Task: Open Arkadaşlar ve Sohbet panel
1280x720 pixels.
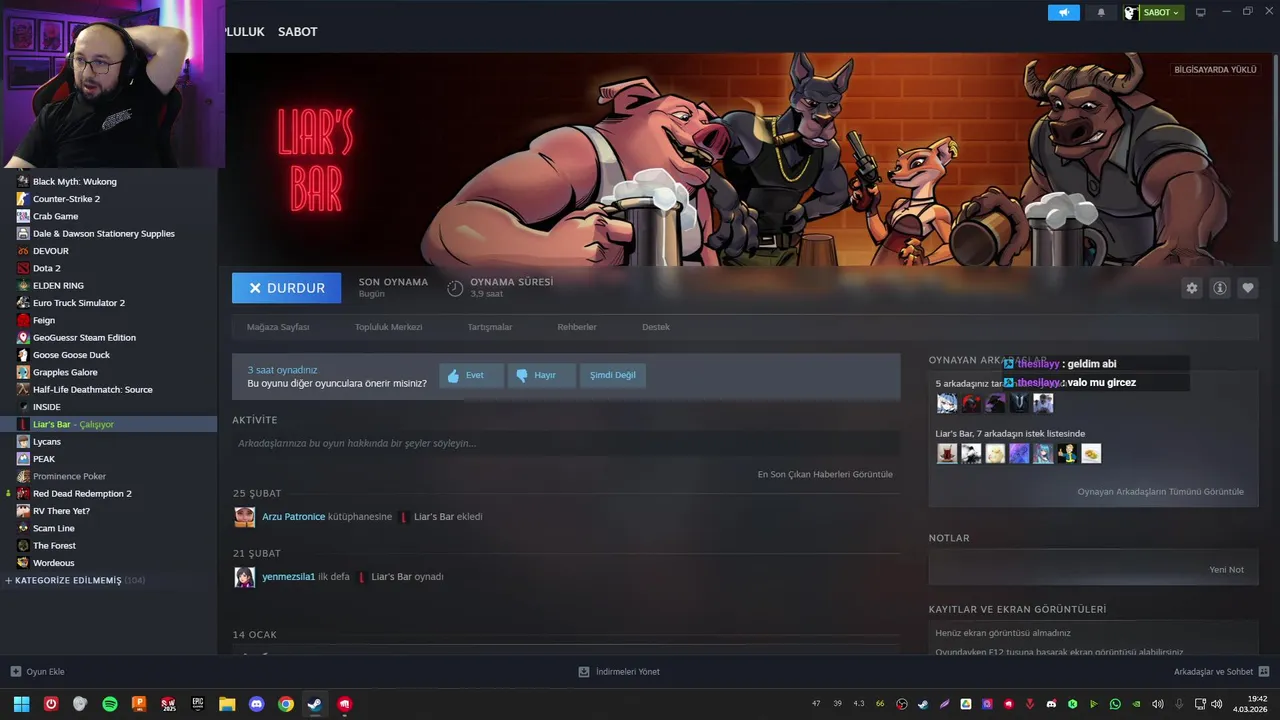Action: pyautogui.click(x=1221, y=672)
